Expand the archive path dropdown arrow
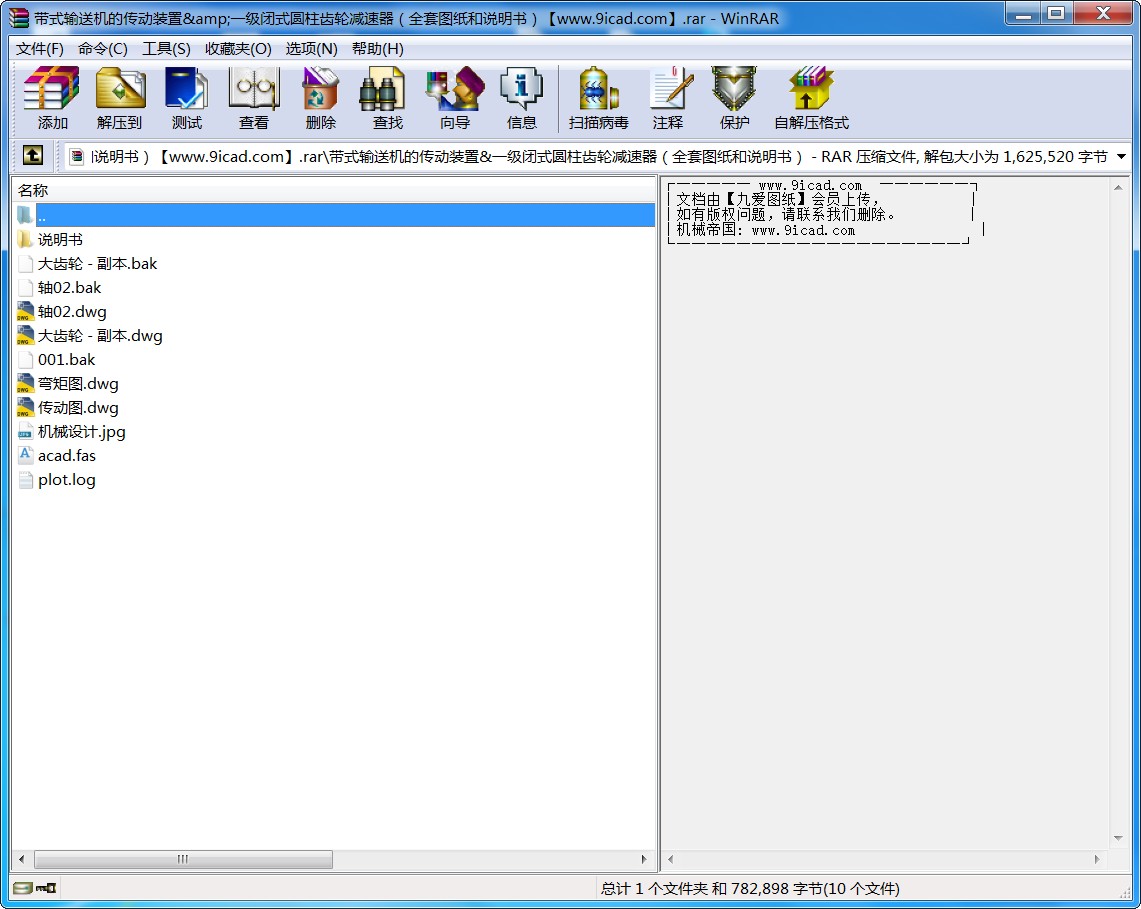1141x909 pixels. click(1121, 156)
